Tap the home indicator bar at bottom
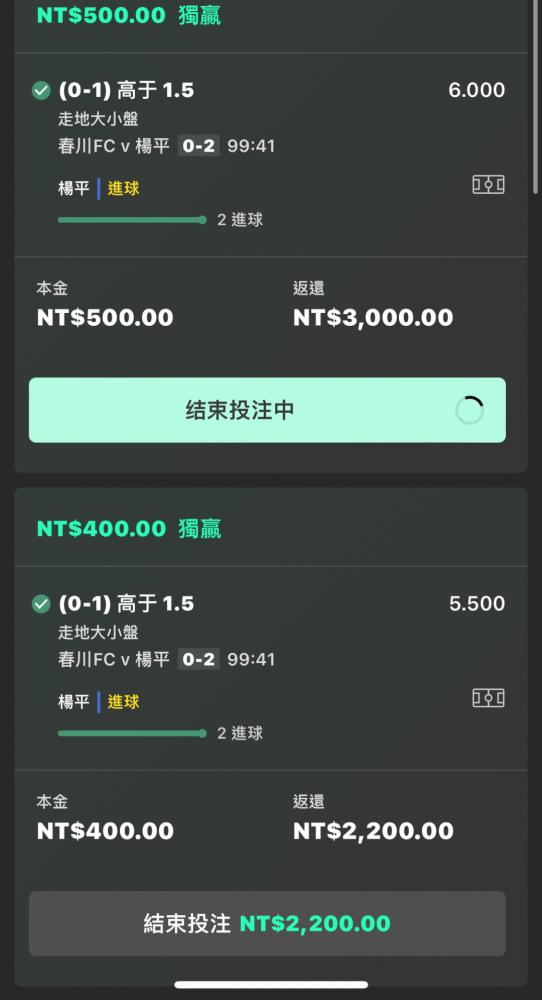This screenshot has height=1000, width=542. click(271, 985)
